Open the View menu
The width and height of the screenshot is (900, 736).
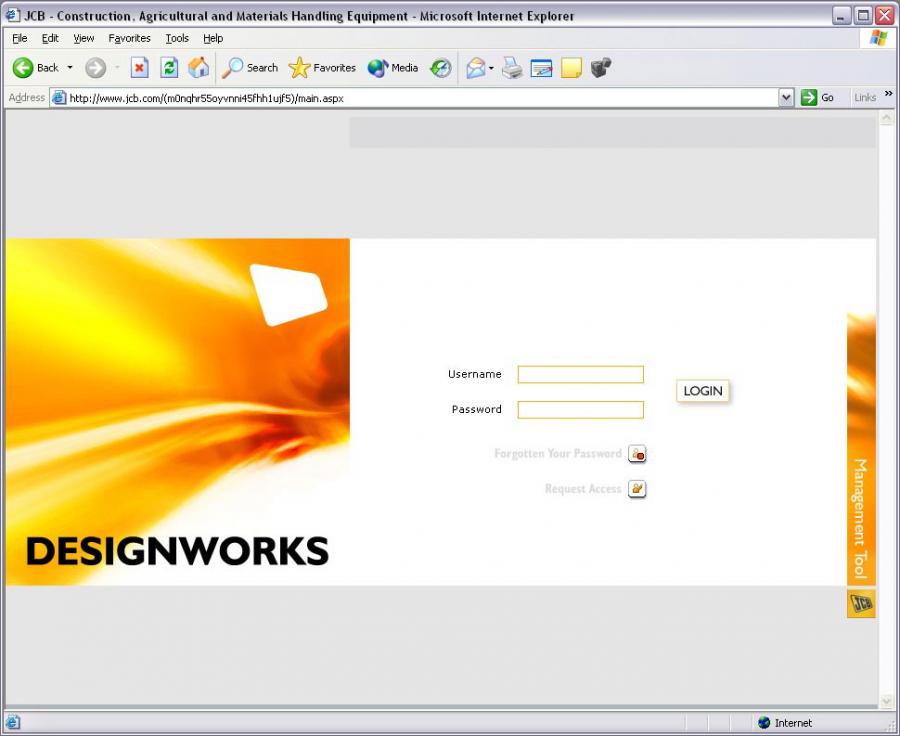pyautogui.click(x=83, y=38)
